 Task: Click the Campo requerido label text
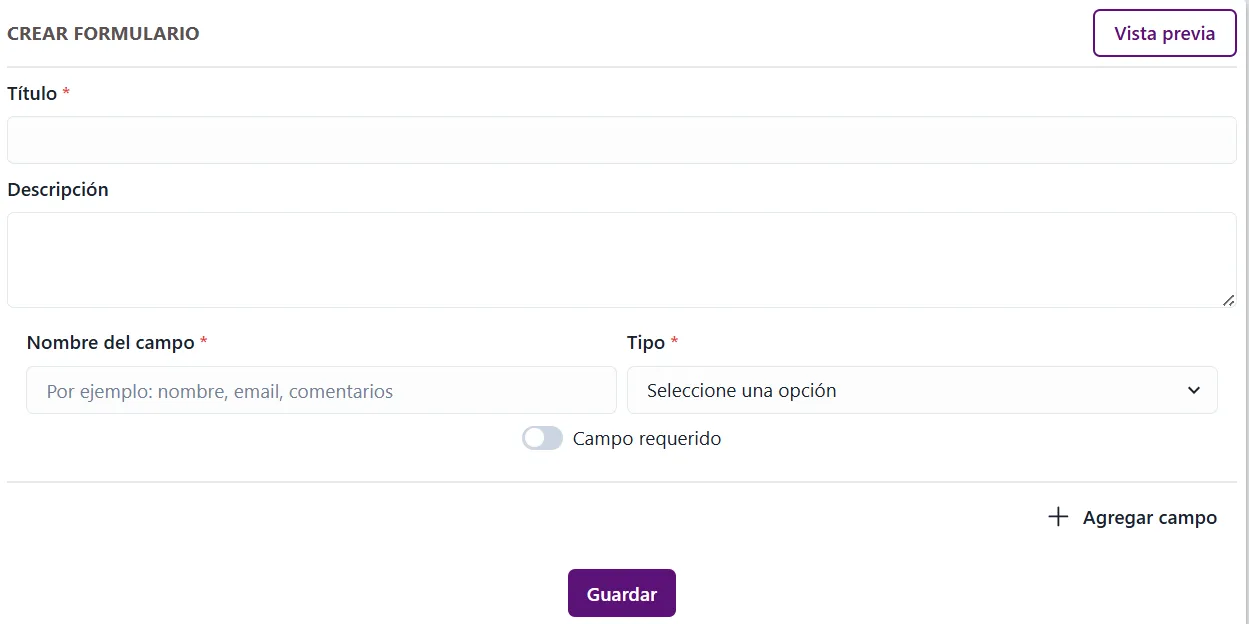[x=647, y=438]
